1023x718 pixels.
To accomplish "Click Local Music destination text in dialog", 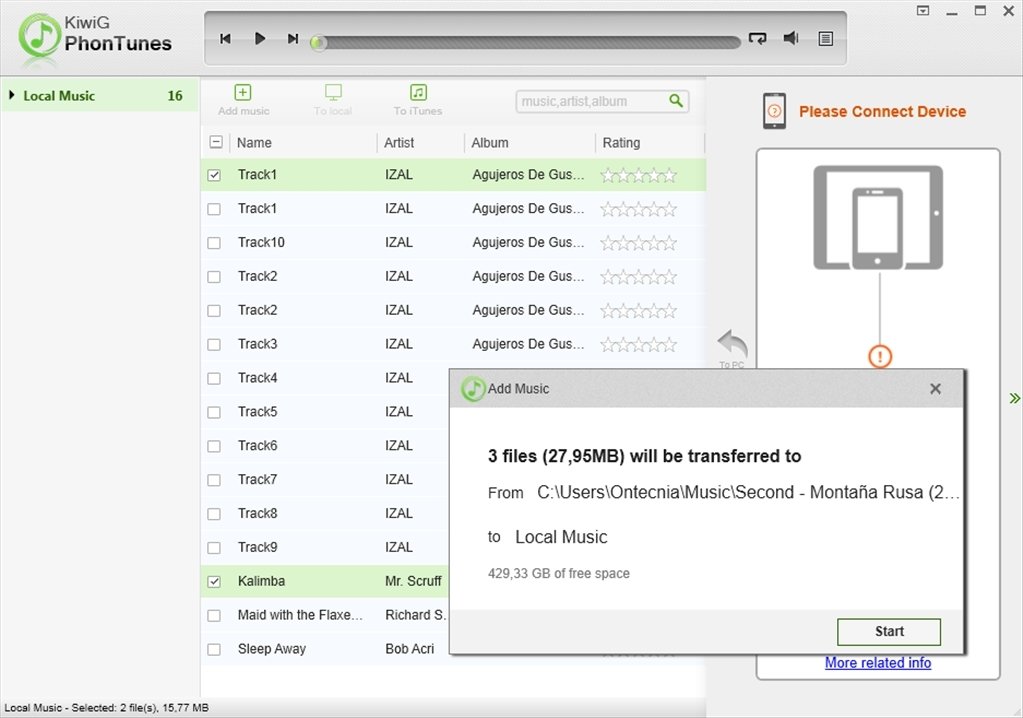I will (x=561, y=537).
